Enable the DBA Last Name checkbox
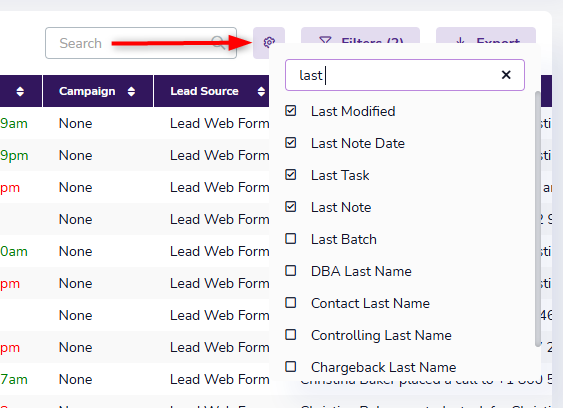 pos(290,270)
